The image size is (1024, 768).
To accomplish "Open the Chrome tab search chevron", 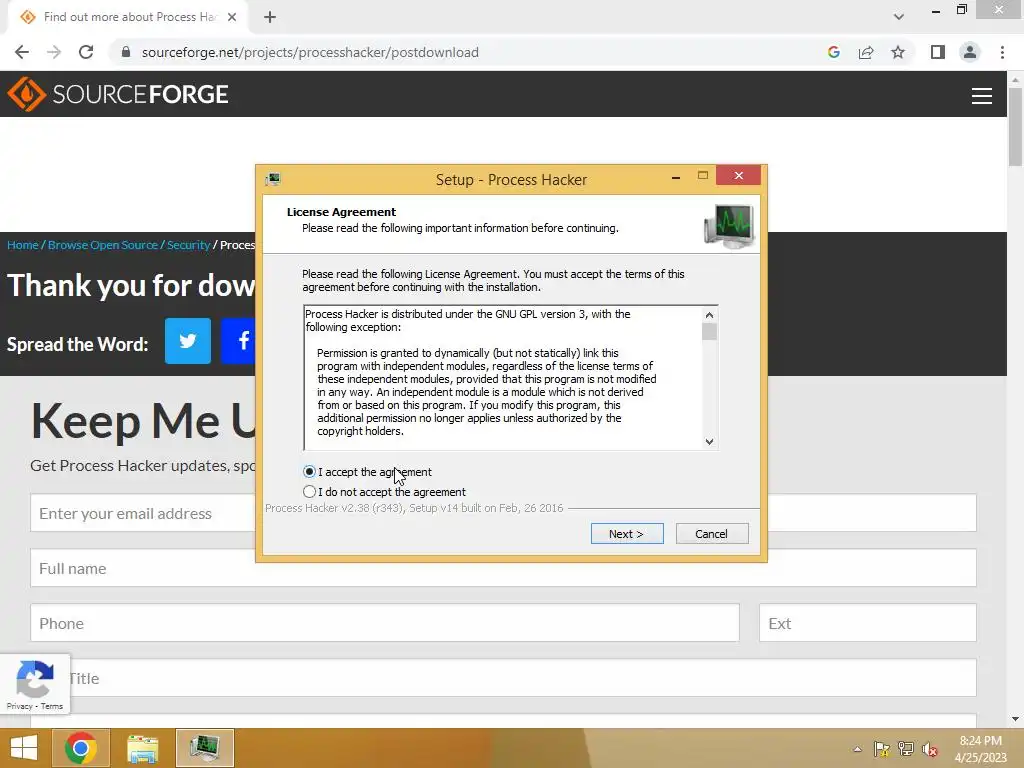I will click(x=899, y=17).
